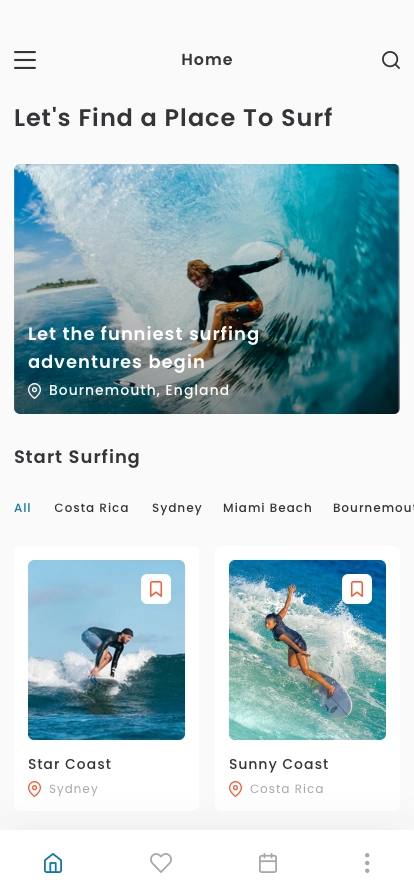Open the hamburger menu
Screen dimensions: 414x896
click(25, 60)
